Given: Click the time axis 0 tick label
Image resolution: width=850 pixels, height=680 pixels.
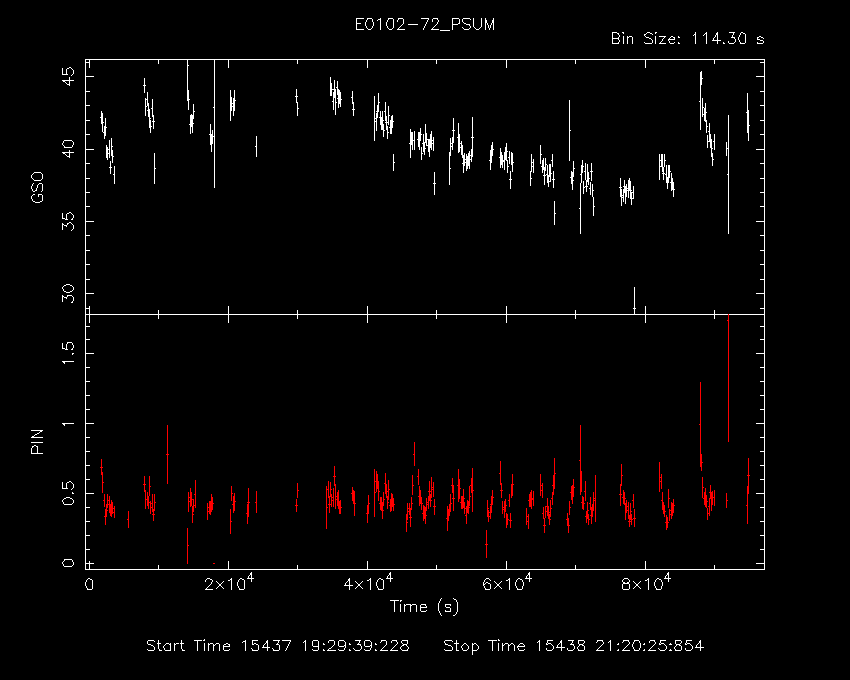Looking at the screenshot, I should tap(89, 585).
